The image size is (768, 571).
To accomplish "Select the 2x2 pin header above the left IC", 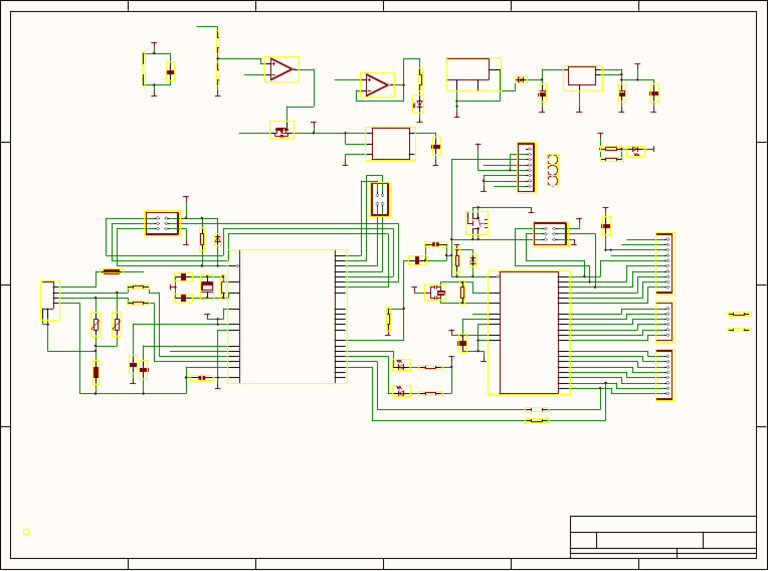I will [380, 199].
